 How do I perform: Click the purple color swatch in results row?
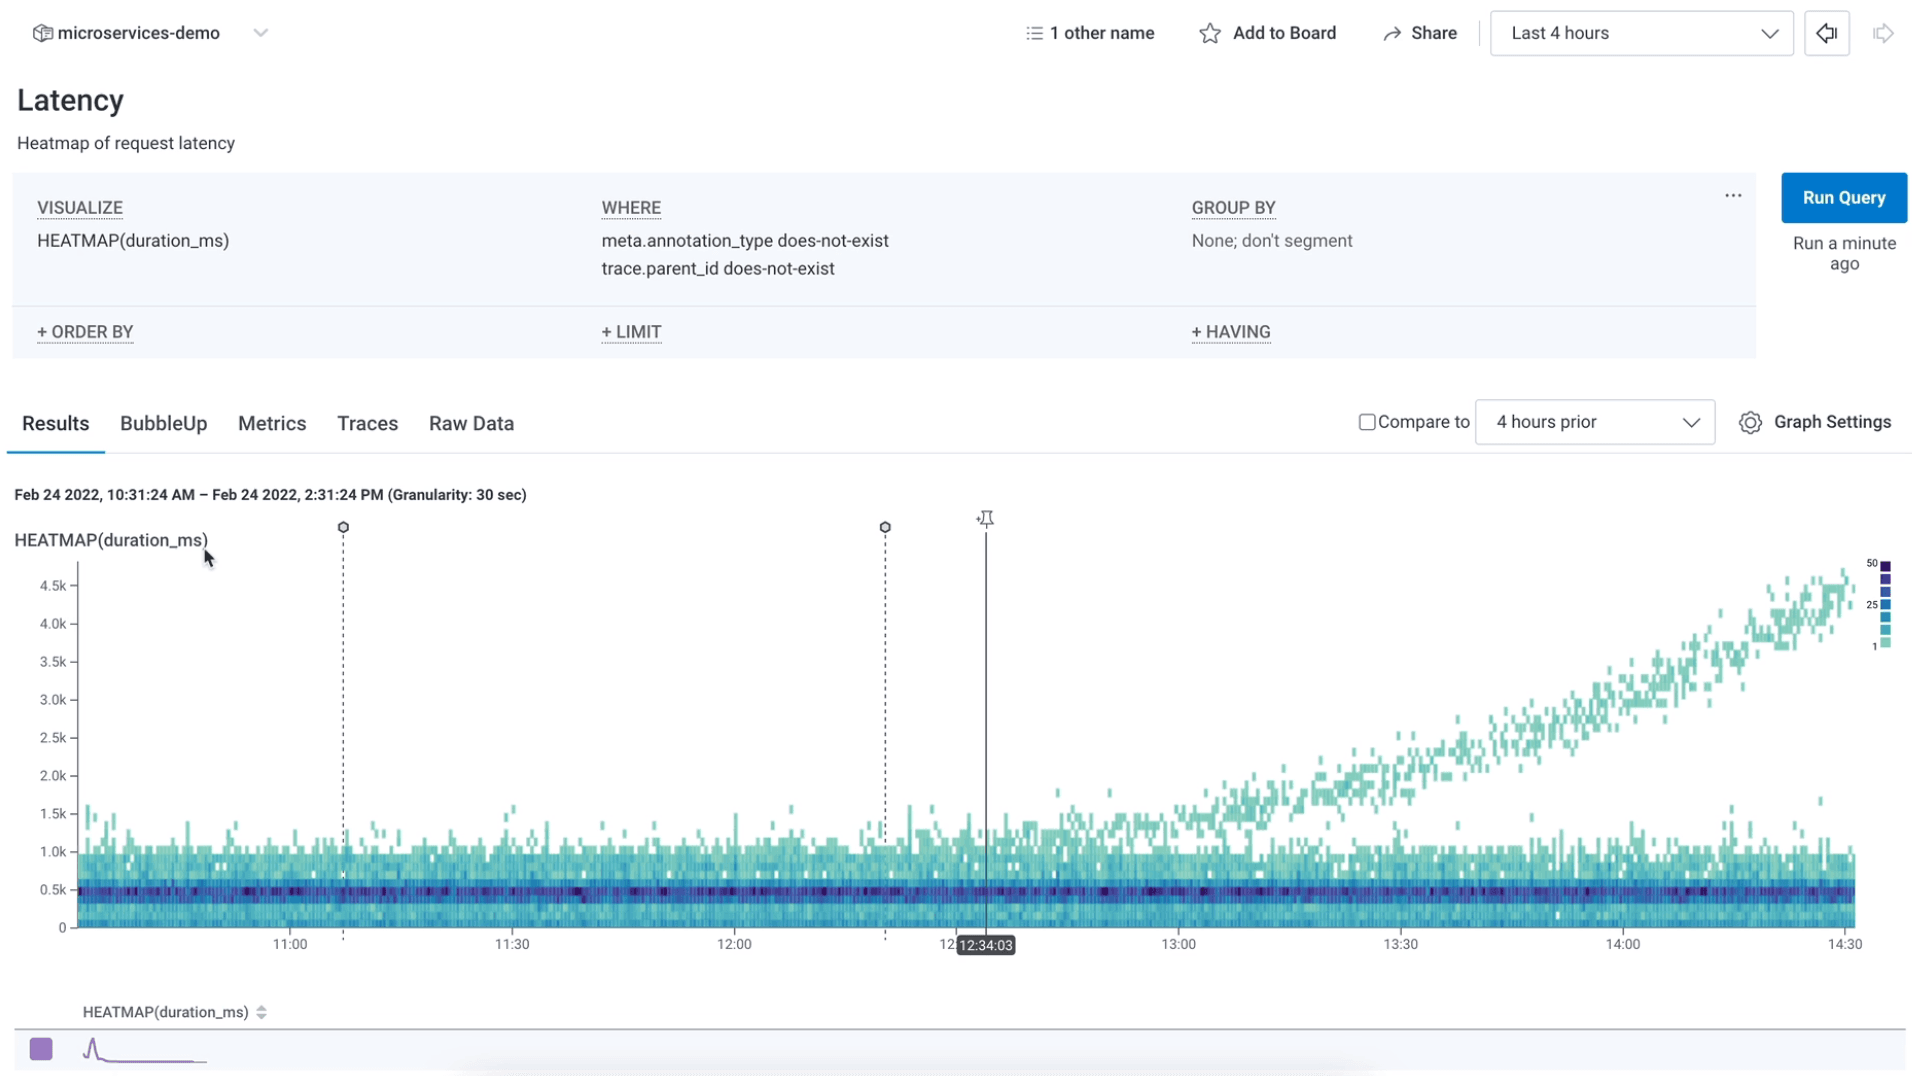(41, 1049)
